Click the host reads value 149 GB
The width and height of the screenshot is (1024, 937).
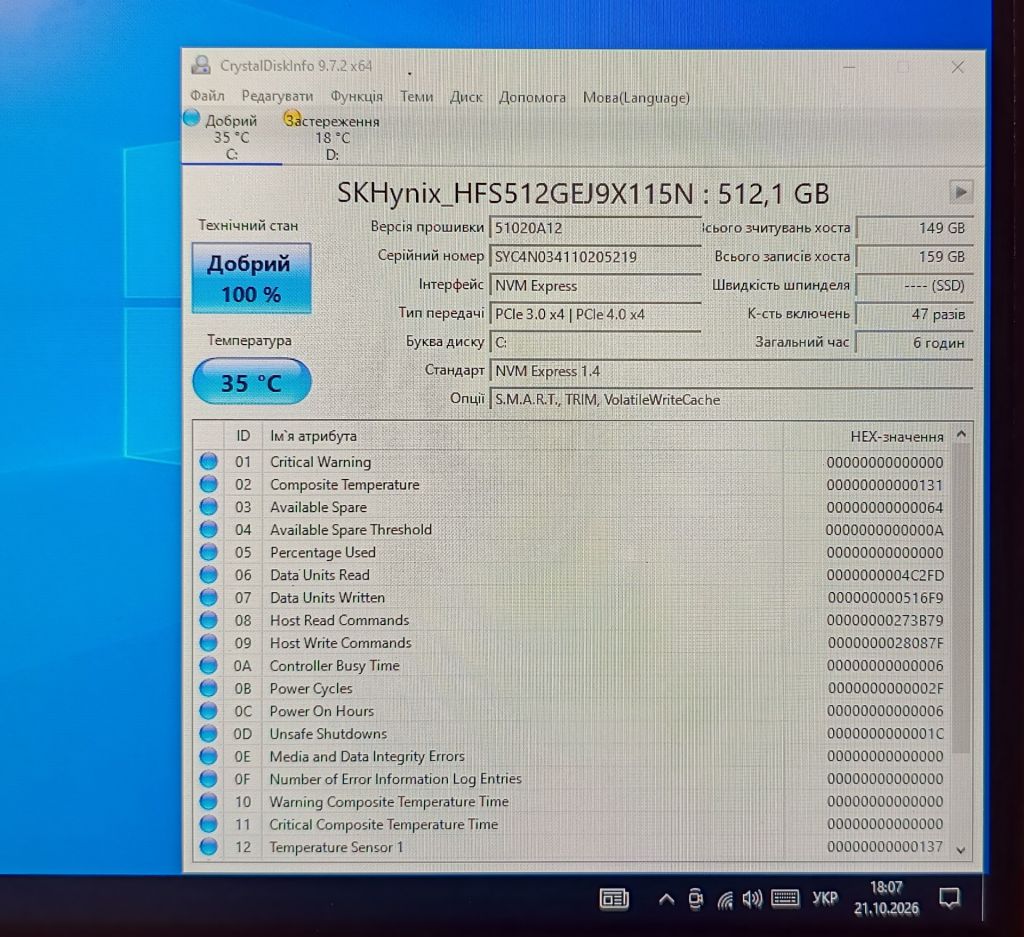(x=914, y=228)
